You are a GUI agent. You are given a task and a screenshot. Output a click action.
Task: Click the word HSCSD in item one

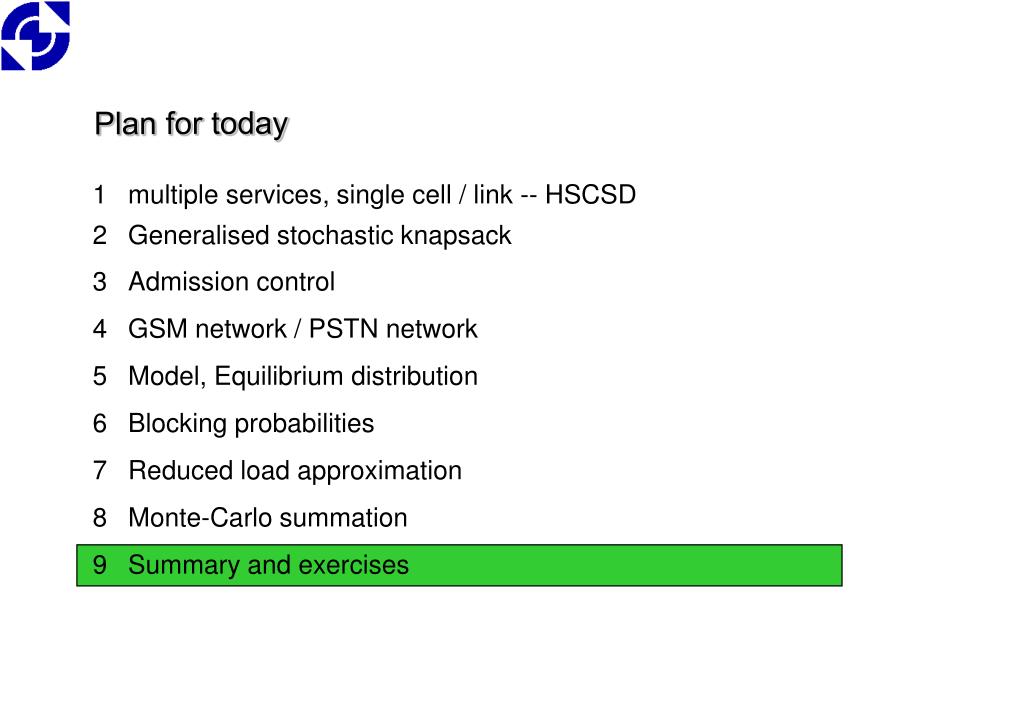(x=590, y=194)
